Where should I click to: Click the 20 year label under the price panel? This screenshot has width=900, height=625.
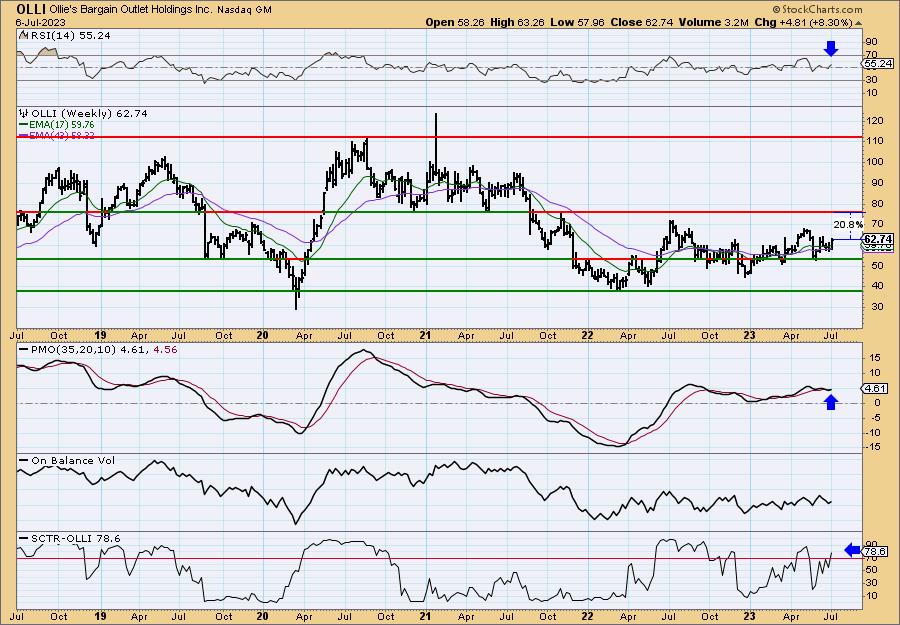click(263, 336)
